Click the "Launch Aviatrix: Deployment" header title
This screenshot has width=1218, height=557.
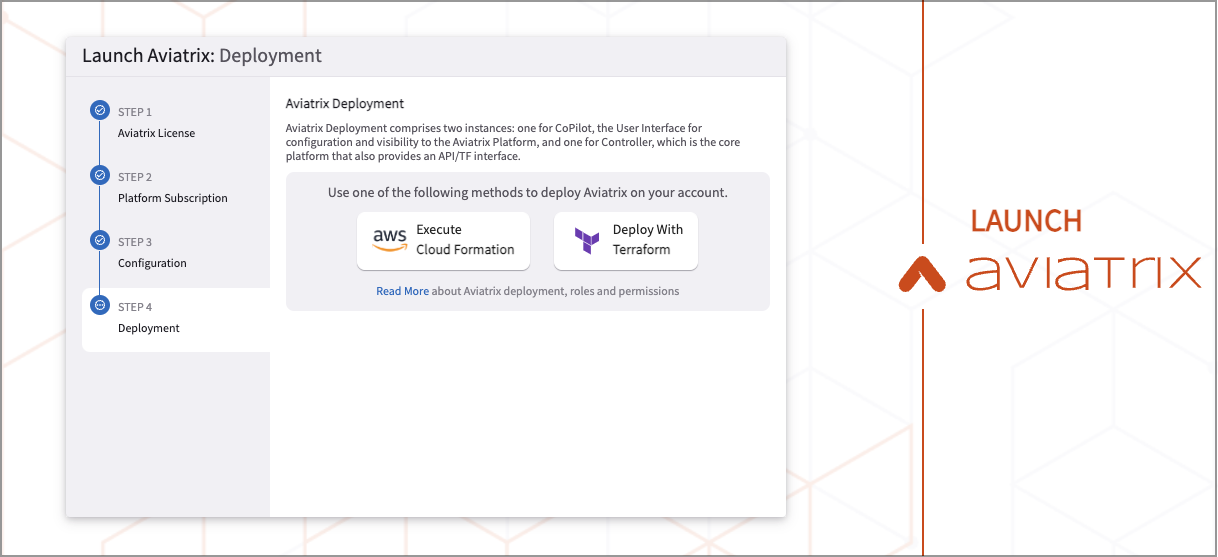(202, 56)
